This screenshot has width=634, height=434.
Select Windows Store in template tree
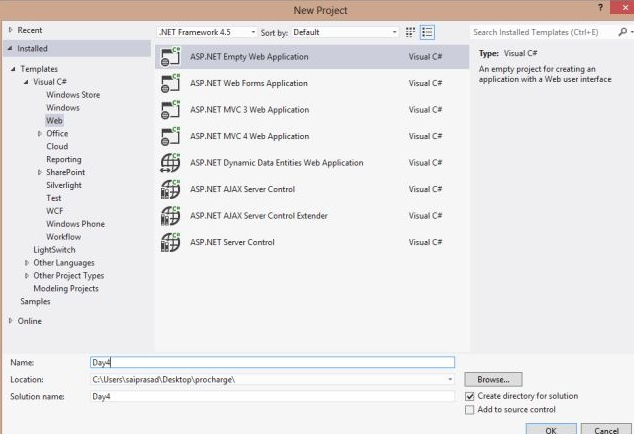(73, 95)
